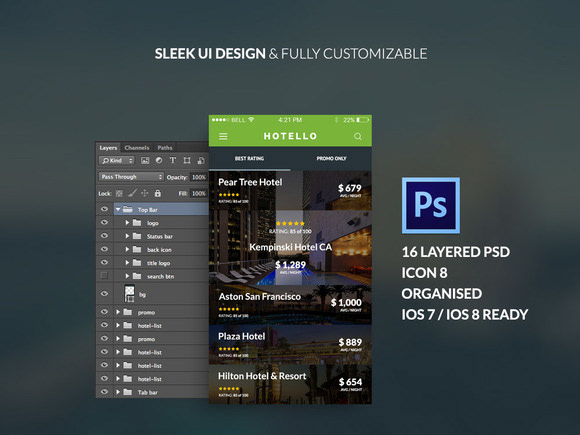Tap the wifi icon in phone status bar

tap(252, 119)
